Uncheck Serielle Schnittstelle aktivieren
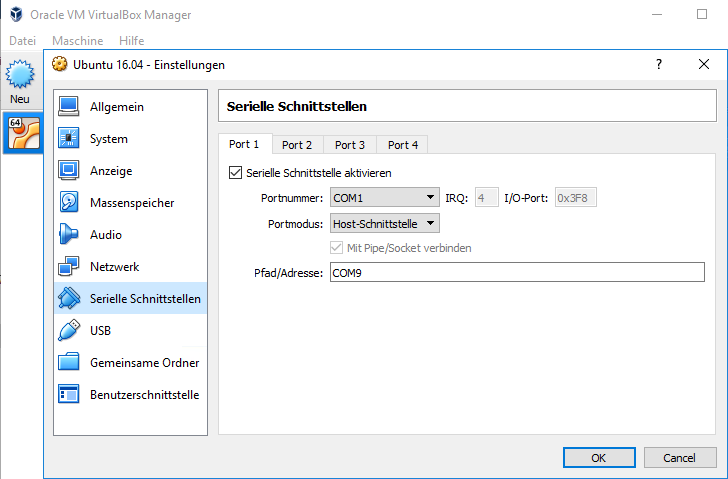Viewport: 728px width, 479px height. [x=235, y=173]
